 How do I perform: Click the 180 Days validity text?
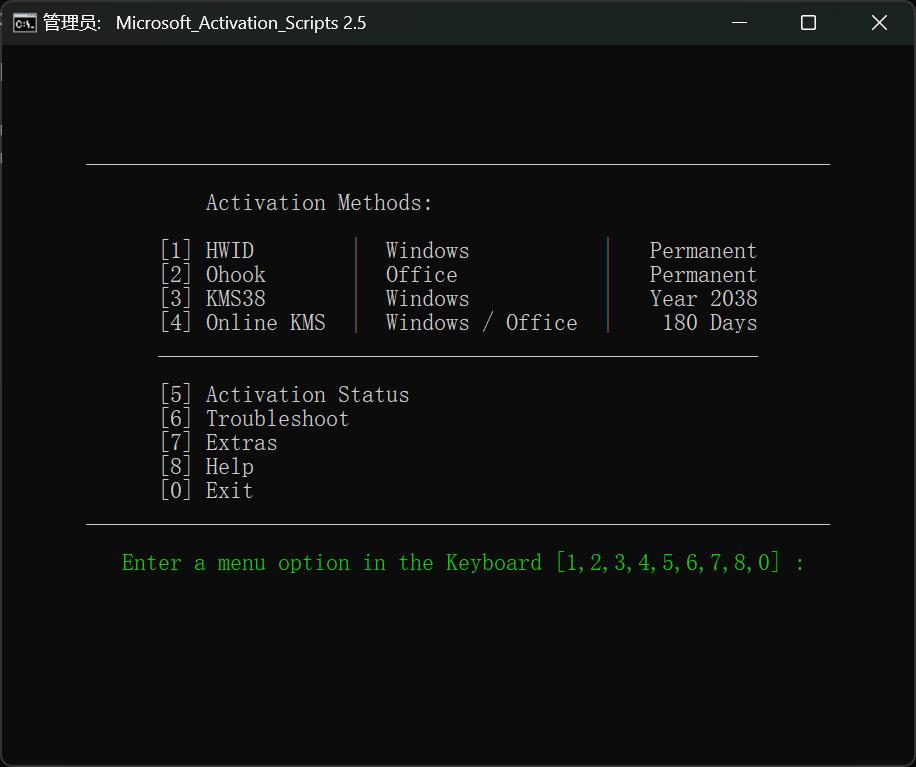click(x=710, y=323)
